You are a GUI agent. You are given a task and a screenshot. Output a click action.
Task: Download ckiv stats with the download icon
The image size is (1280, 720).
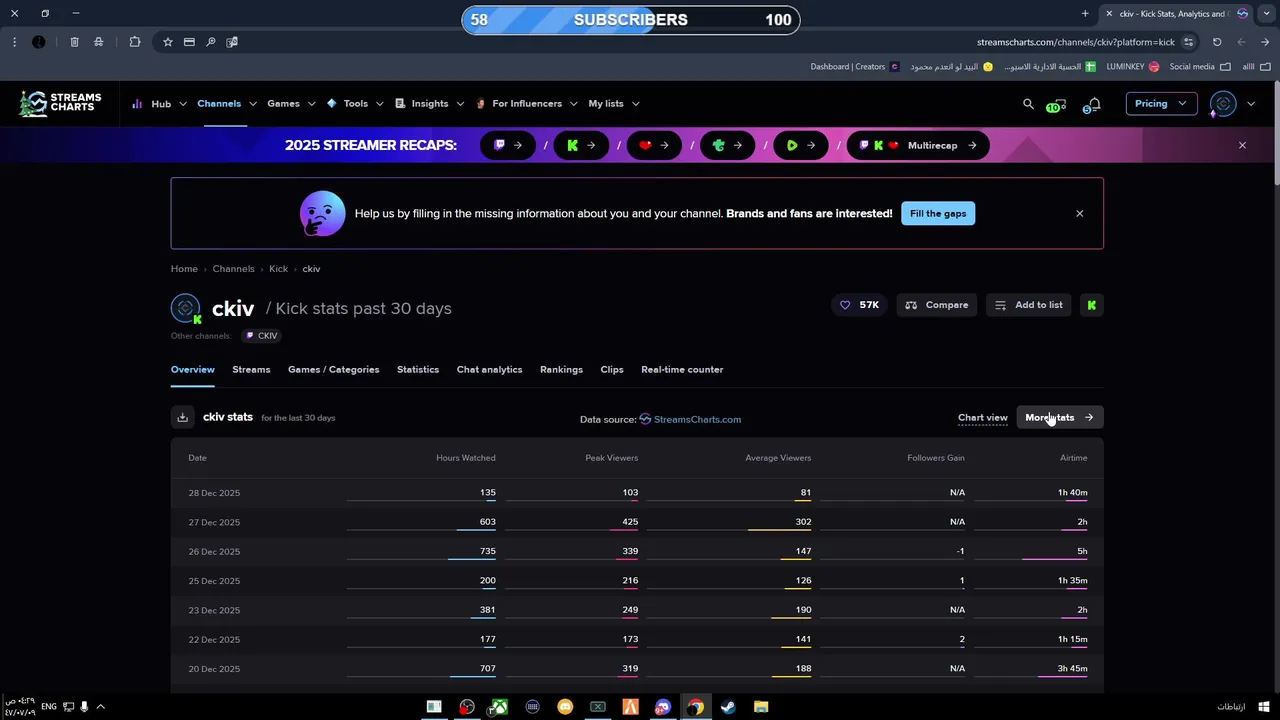182,418
